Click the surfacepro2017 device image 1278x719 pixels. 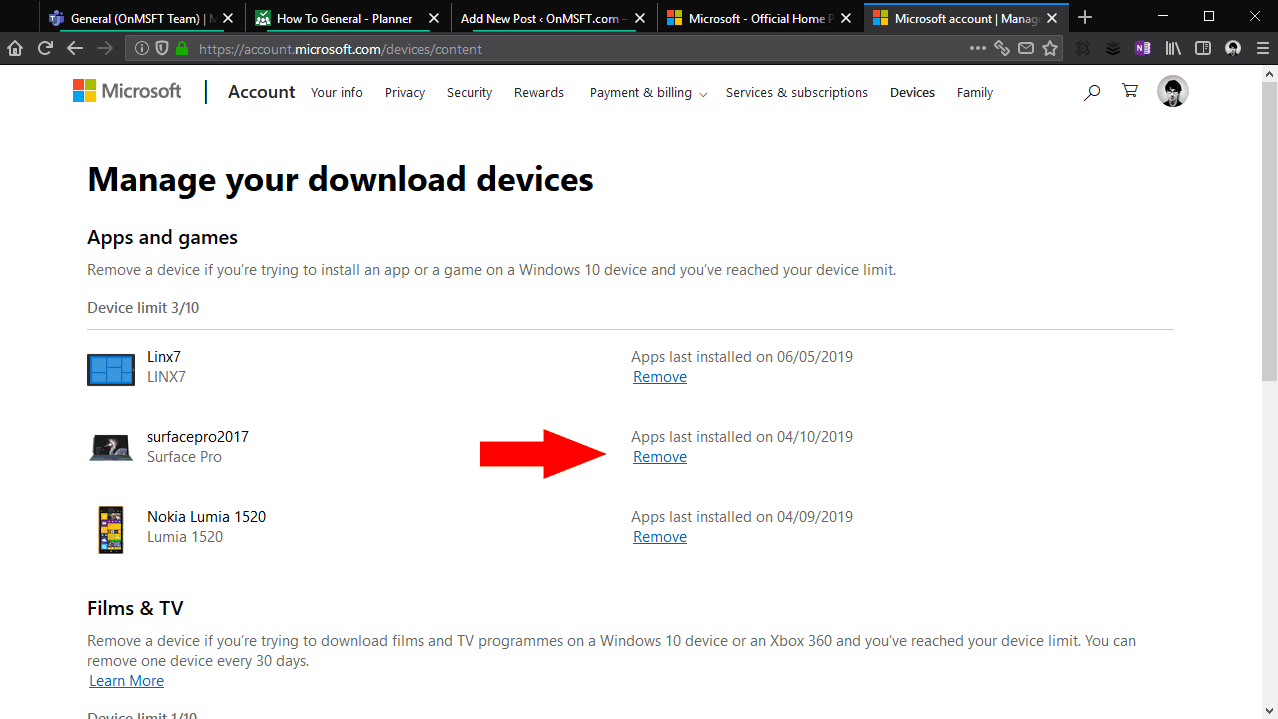click(111, 447)
